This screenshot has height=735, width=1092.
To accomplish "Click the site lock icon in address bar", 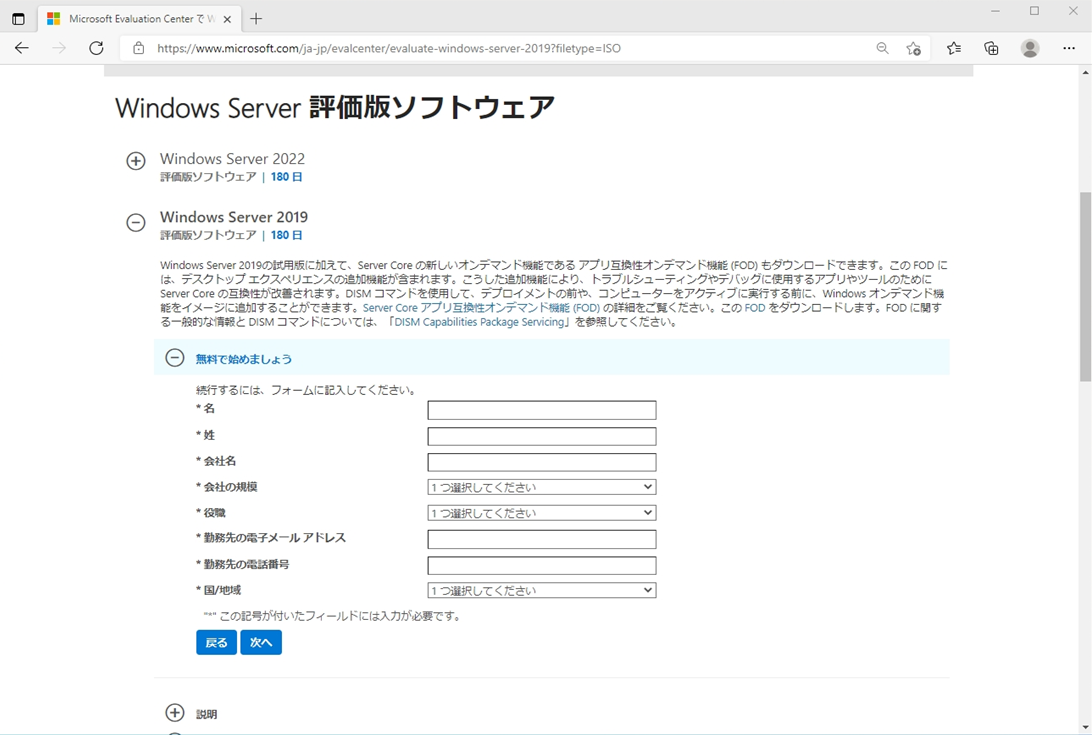I will coord(139,48).
